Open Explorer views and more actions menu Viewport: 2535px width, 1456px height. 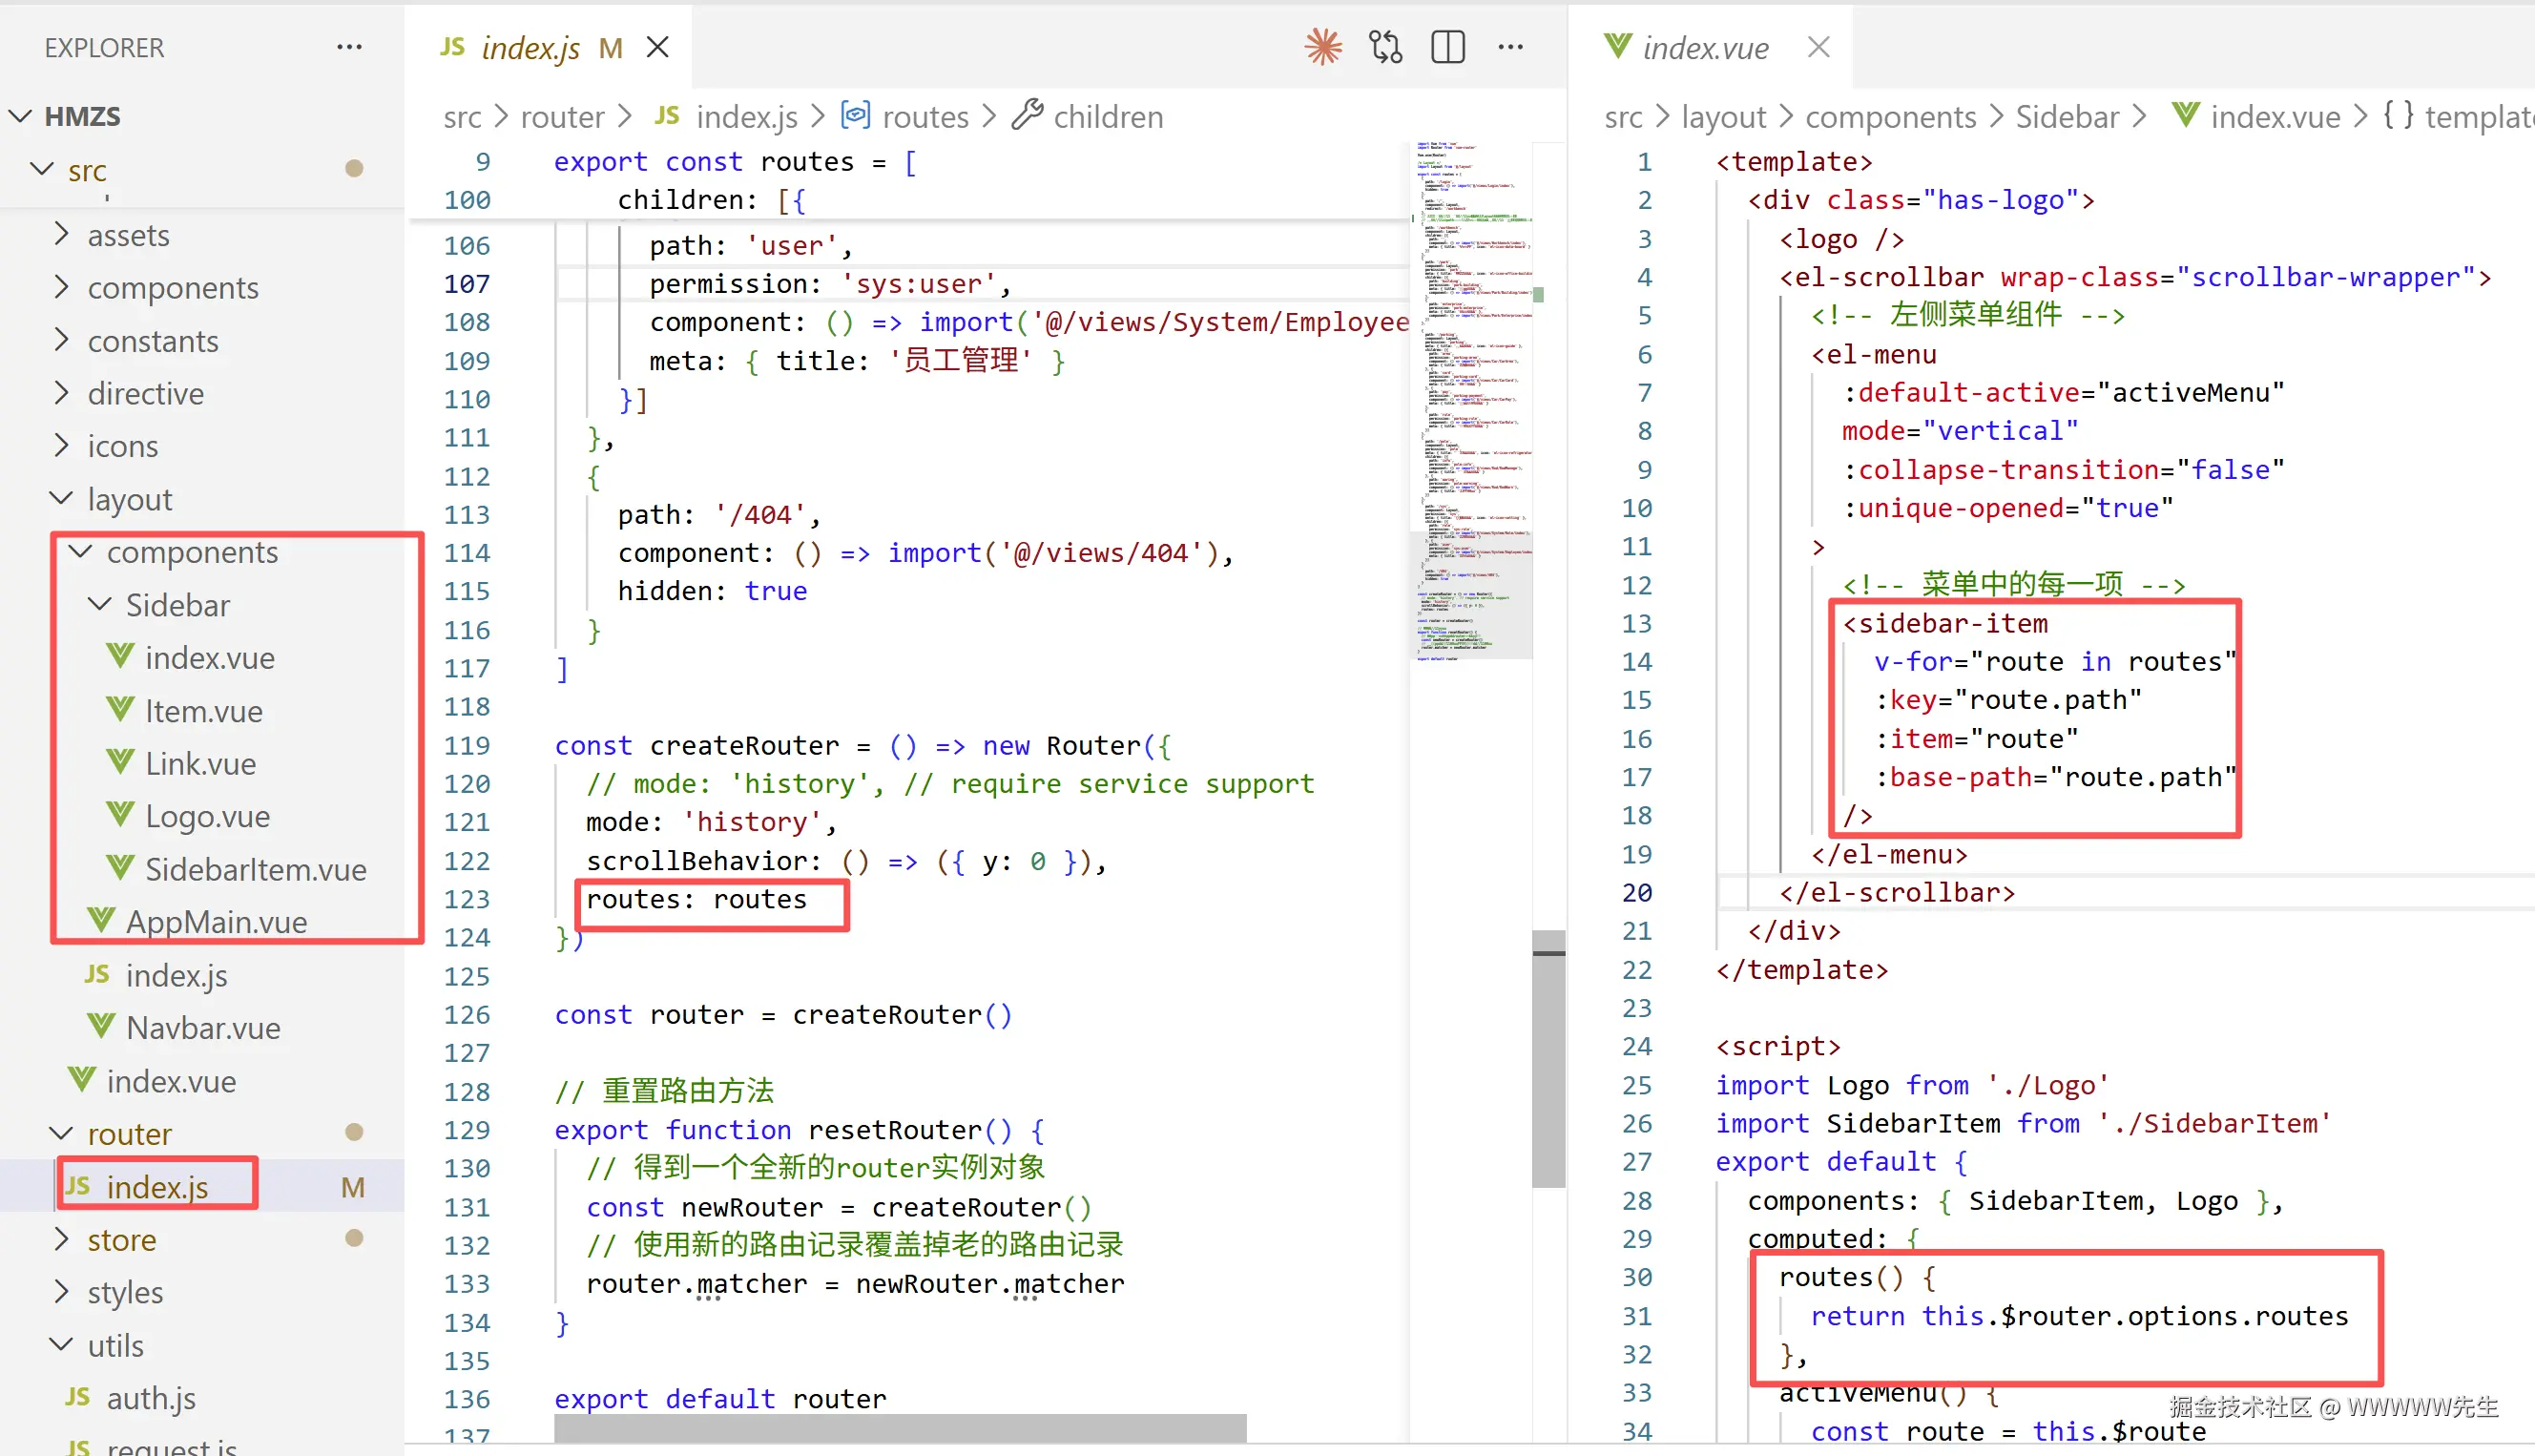(x=349, y=47)
